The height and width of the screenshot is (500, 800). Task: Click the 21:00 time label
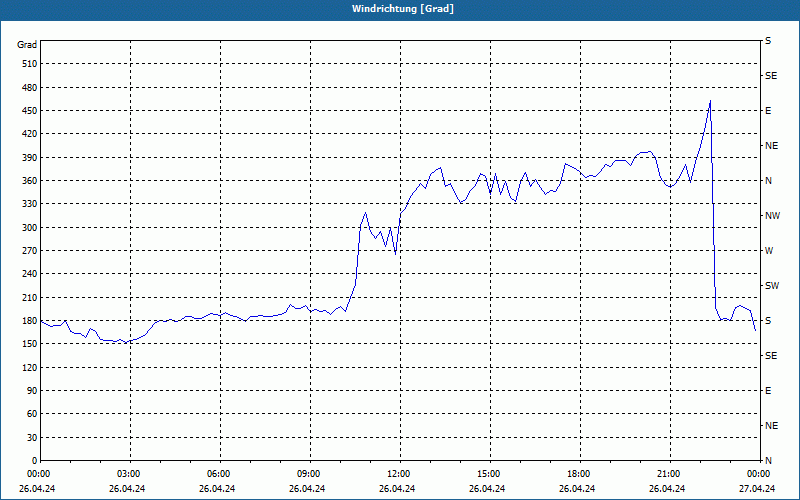(670, 474)
